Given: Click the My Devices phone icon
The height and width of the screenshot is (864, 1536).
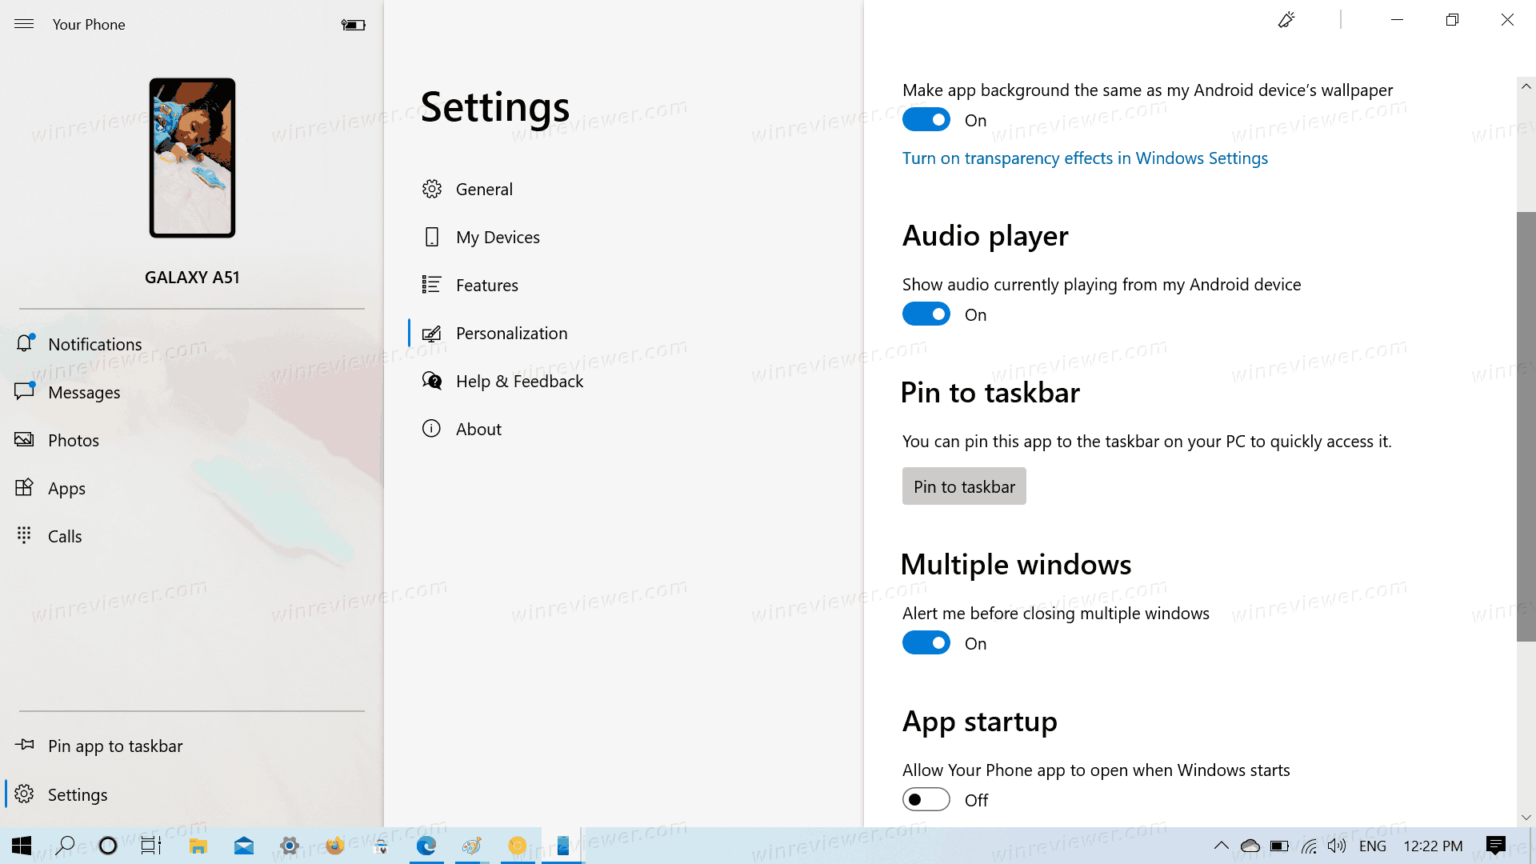Looking at the screenshot, I should click(431, 237).
